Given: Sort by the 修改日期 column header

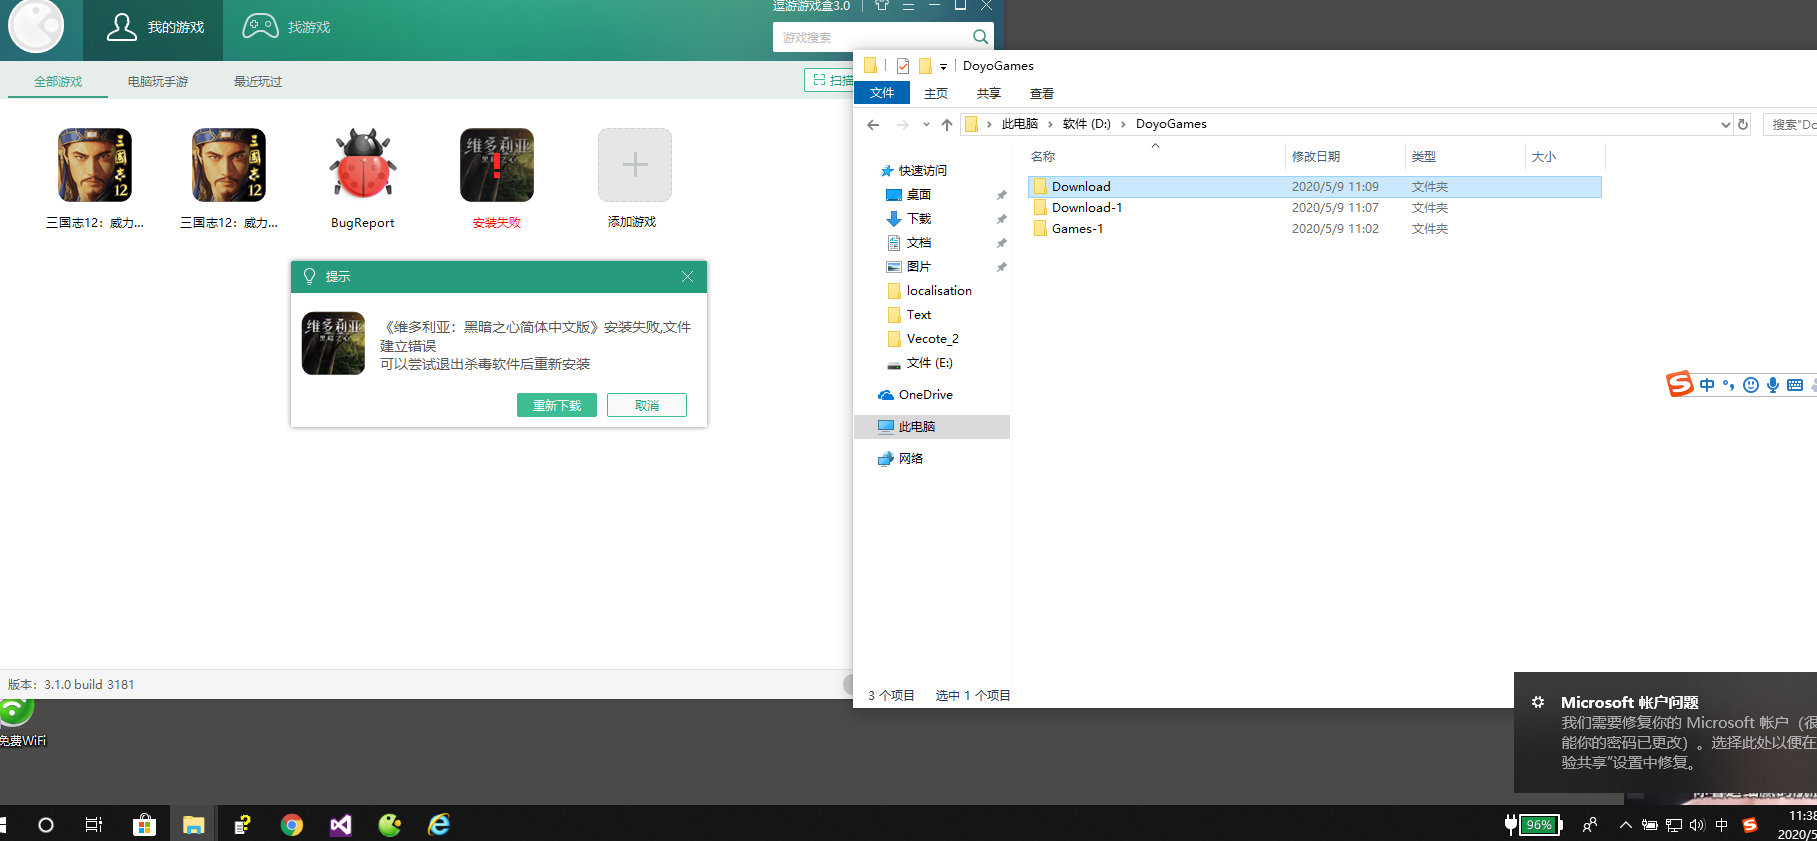Looking at the screenshot, I should (x=1345, y=157).
